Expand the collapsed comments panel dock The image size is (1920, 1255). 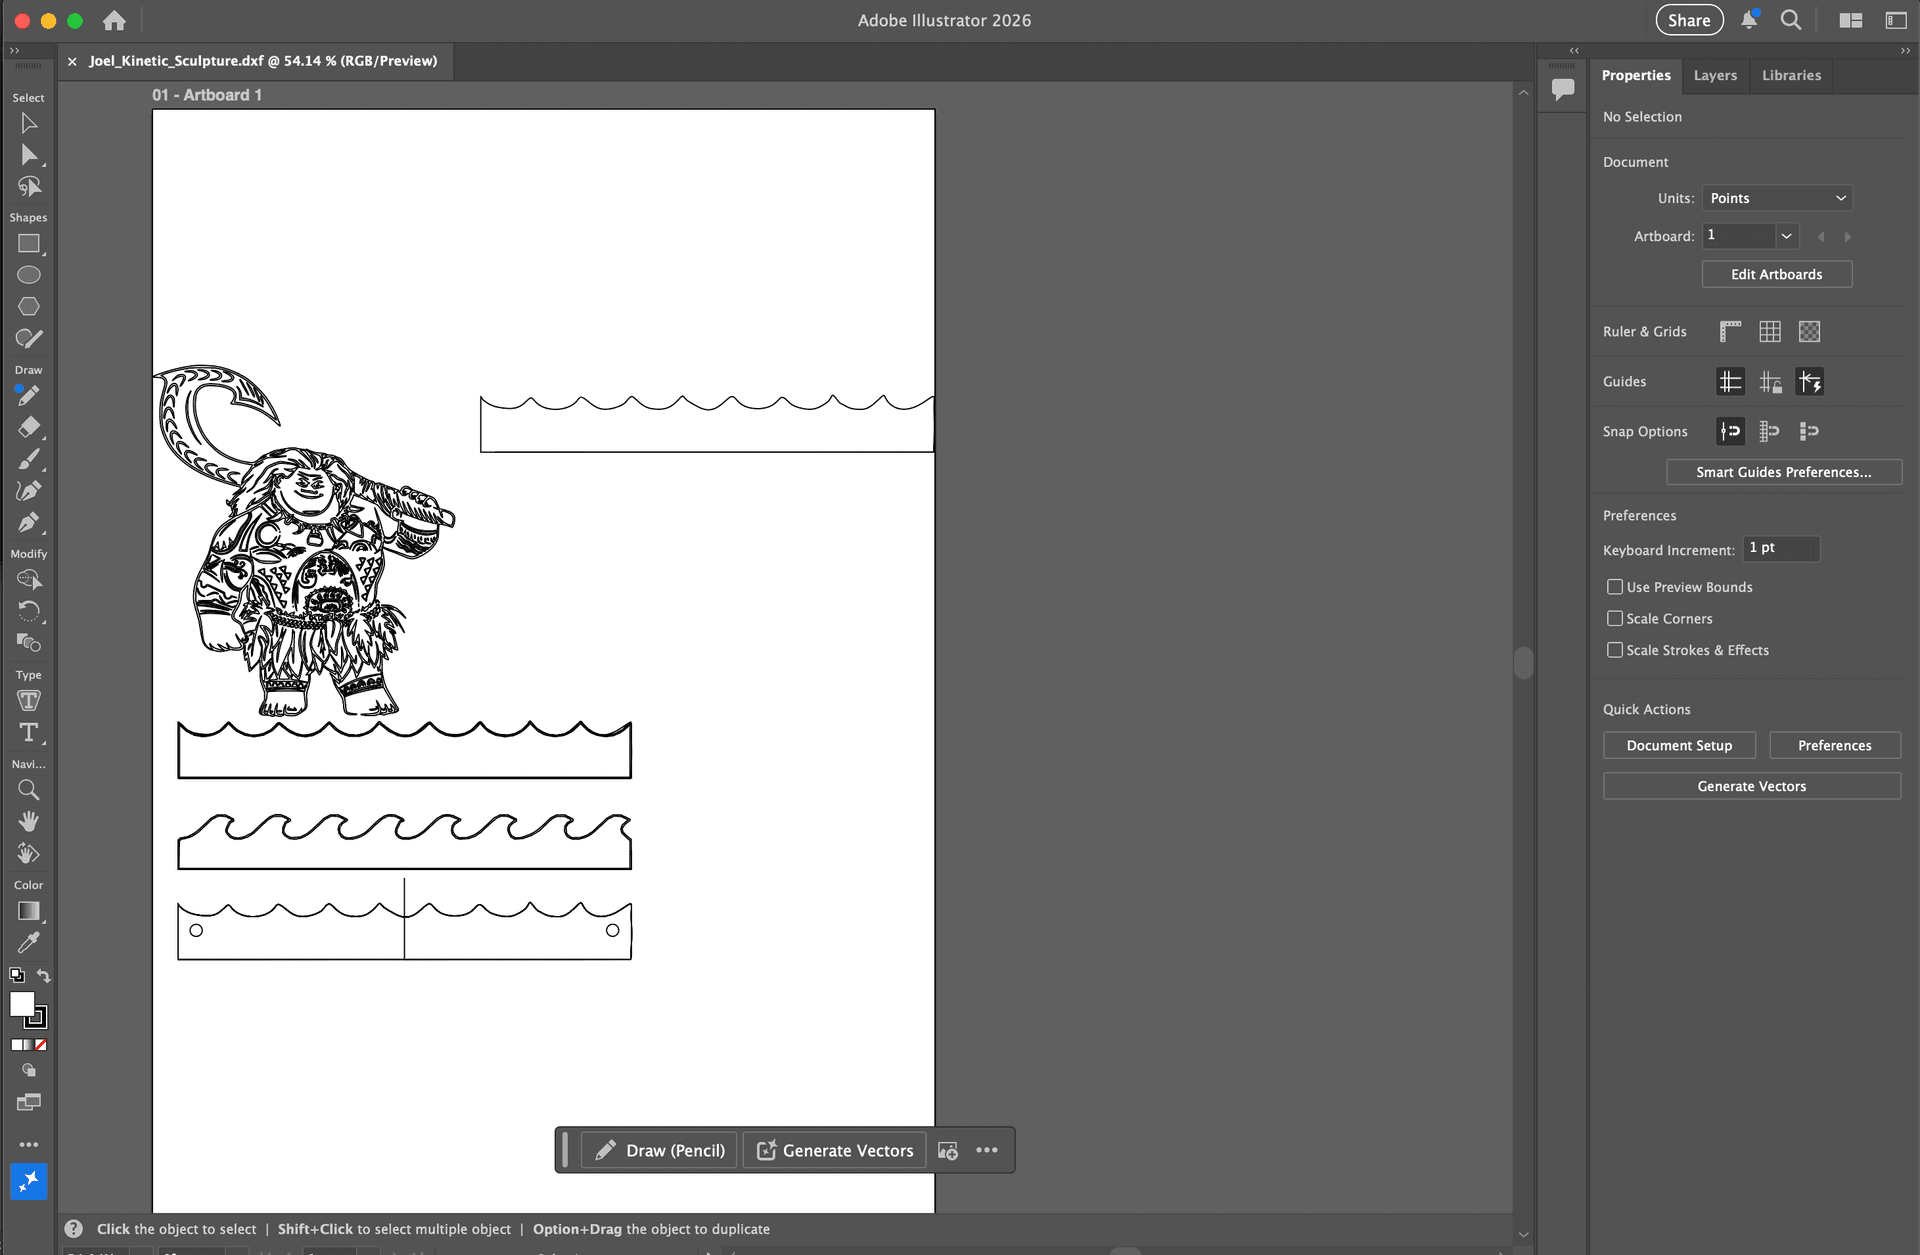coord(1574,50)
